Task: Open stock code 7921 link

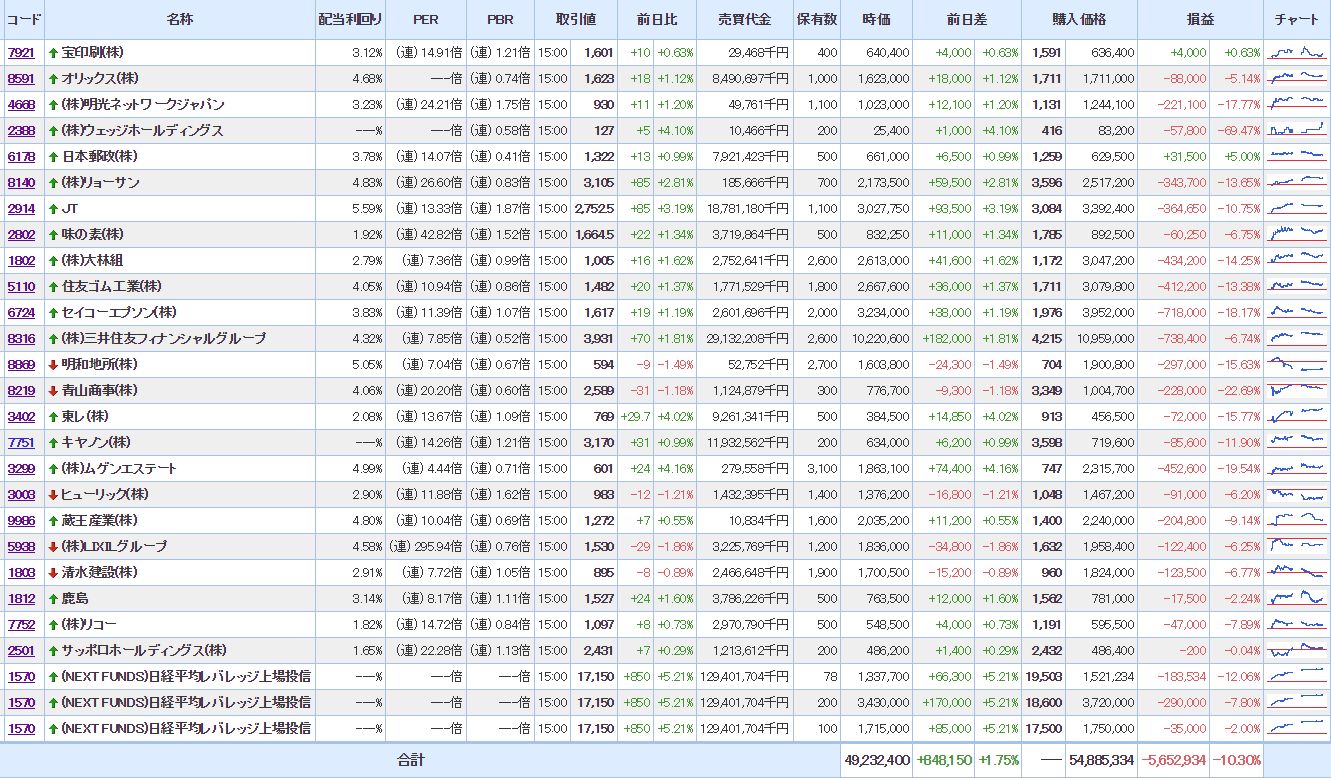Action: pyautogui.click(x=21, y=53)
